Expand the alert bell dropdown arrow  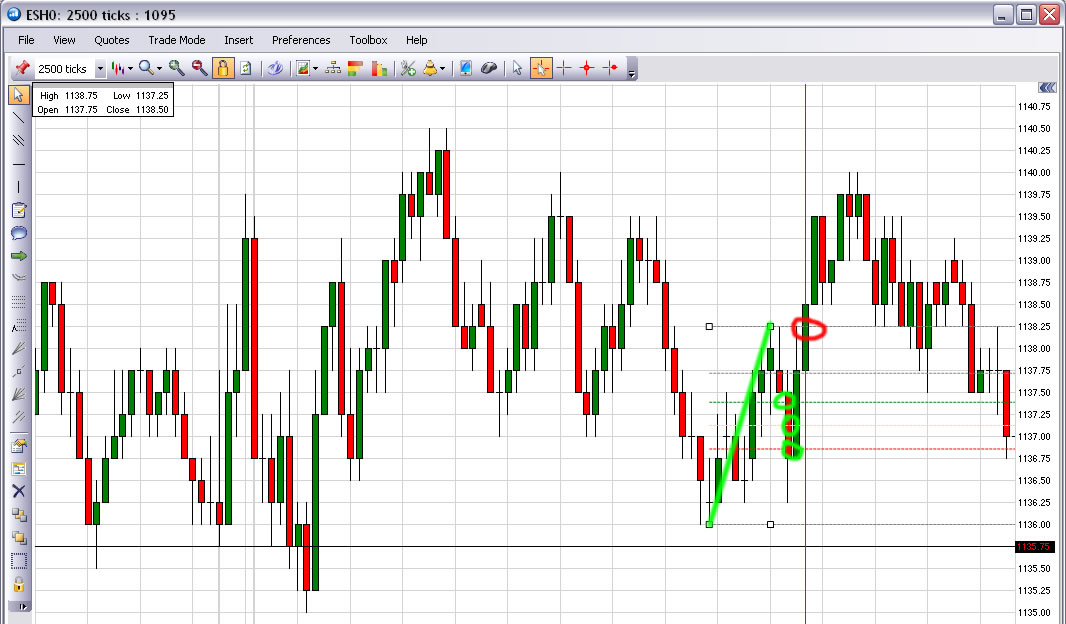click(443, 69)
